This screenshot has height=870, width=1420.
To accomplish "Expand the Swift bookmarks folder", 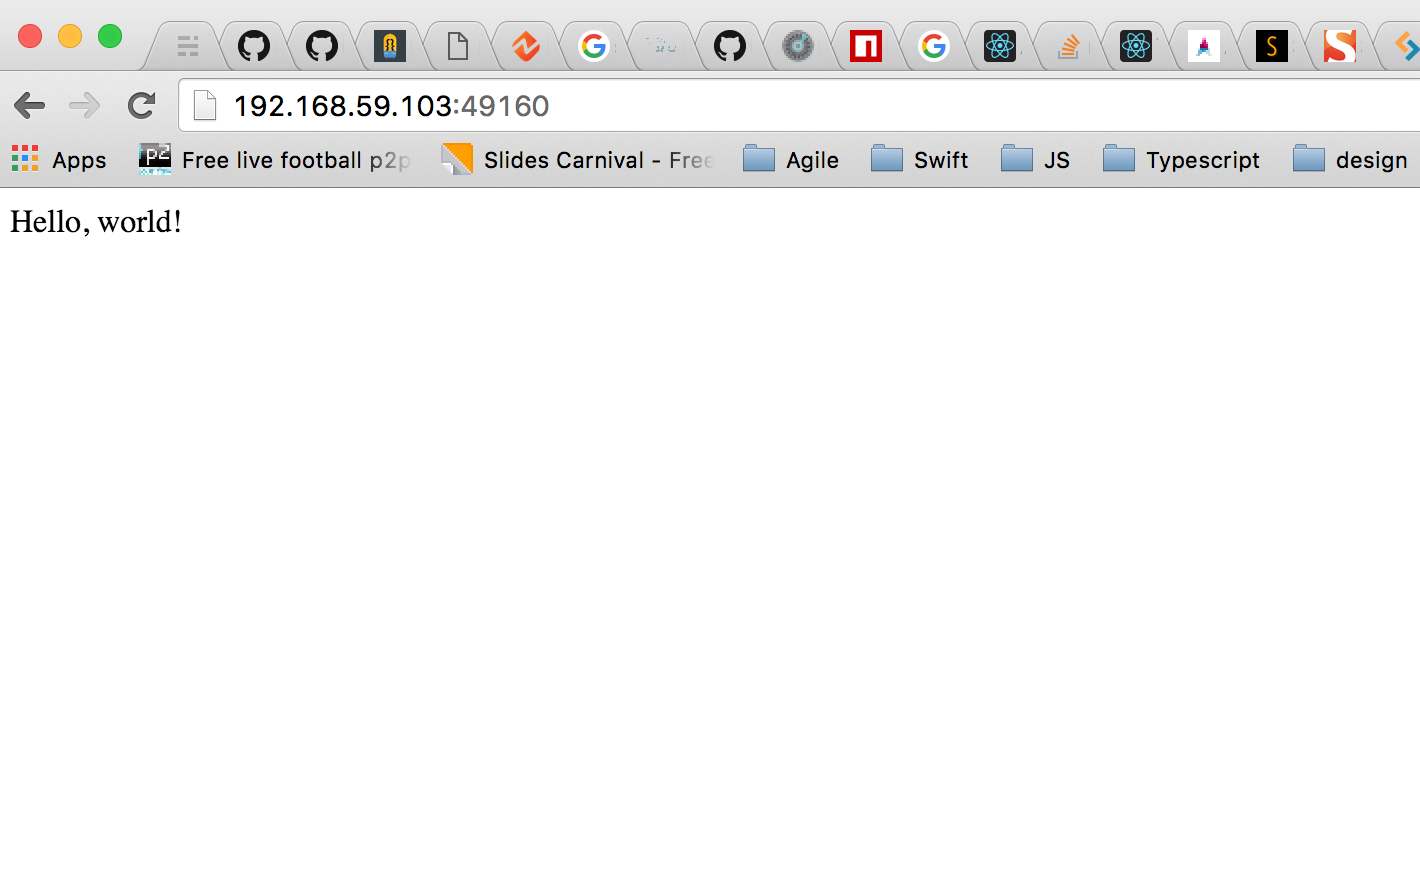I will click(x=920, y=160).
